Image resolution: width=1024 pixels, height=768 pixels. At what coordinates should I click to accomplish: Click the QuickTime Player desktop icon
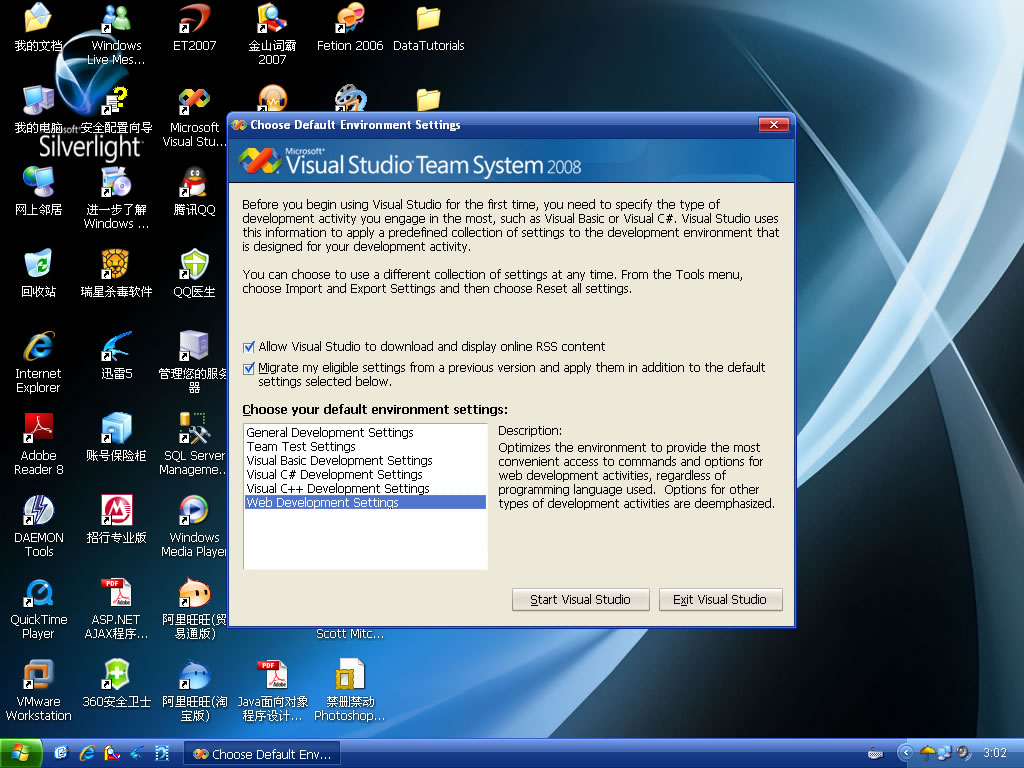tap(38, 594)
